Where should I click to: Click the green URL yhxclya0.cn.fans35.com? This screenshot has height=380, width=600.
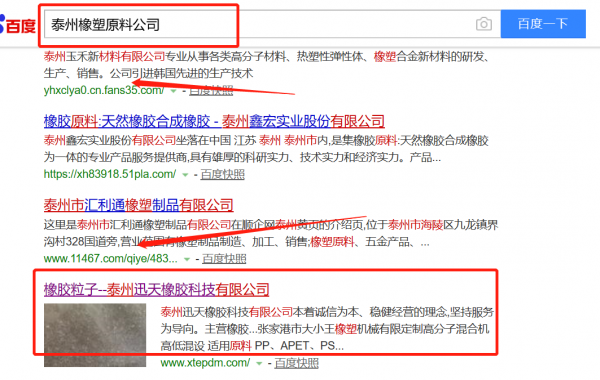(104, 90)
